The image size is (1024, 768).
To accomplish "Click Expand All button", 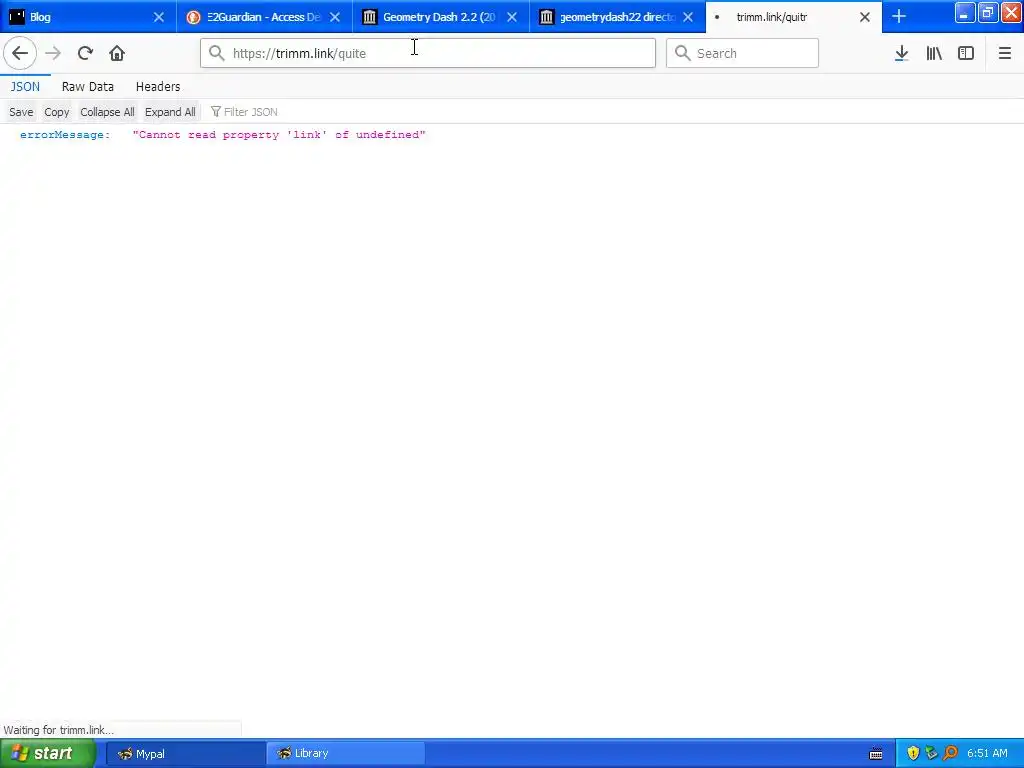I will [170, 112].
